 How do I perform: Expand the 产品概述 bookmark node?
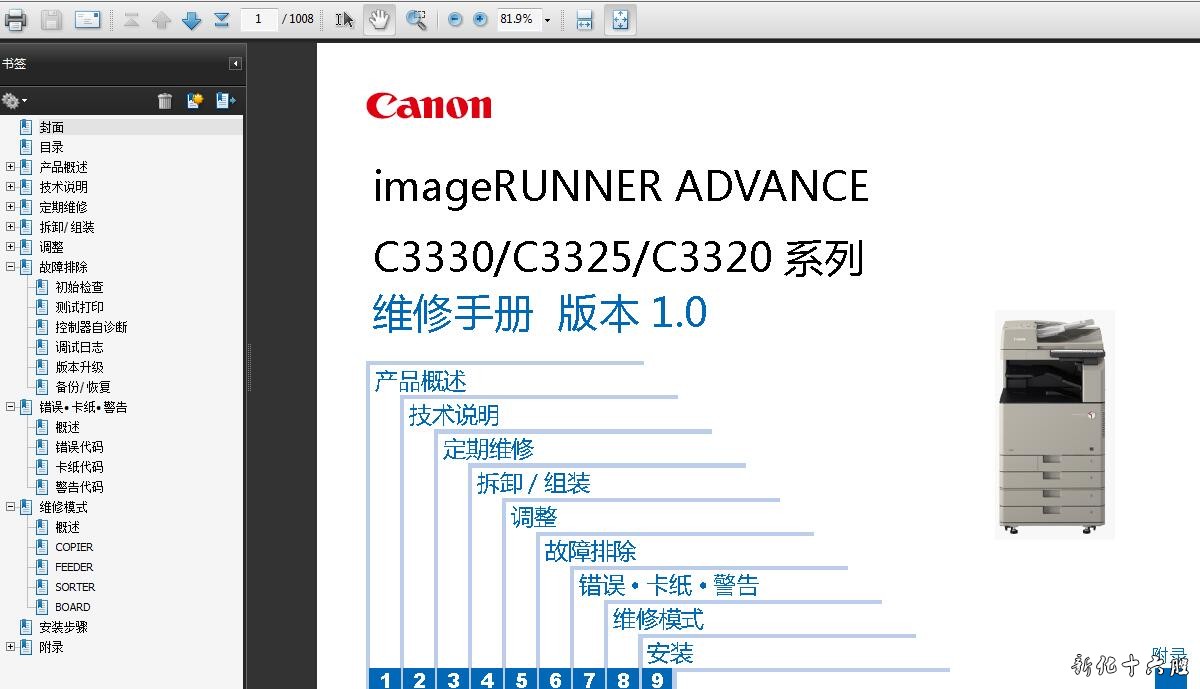tap(11, 167)
